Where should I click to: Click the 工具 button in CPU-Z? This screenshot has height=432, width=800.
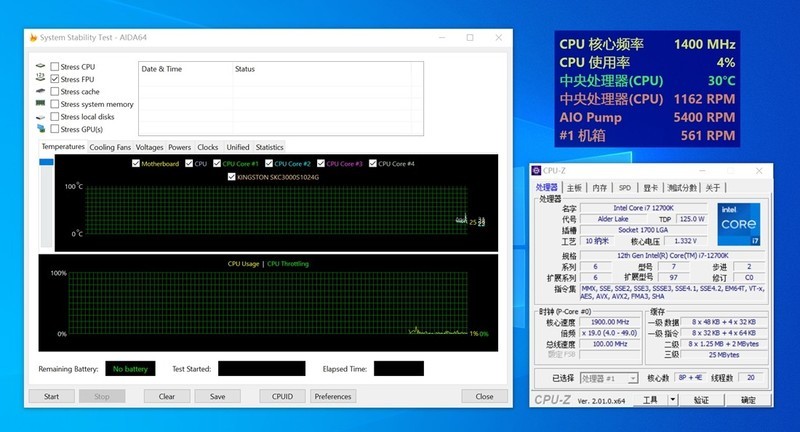650,399
